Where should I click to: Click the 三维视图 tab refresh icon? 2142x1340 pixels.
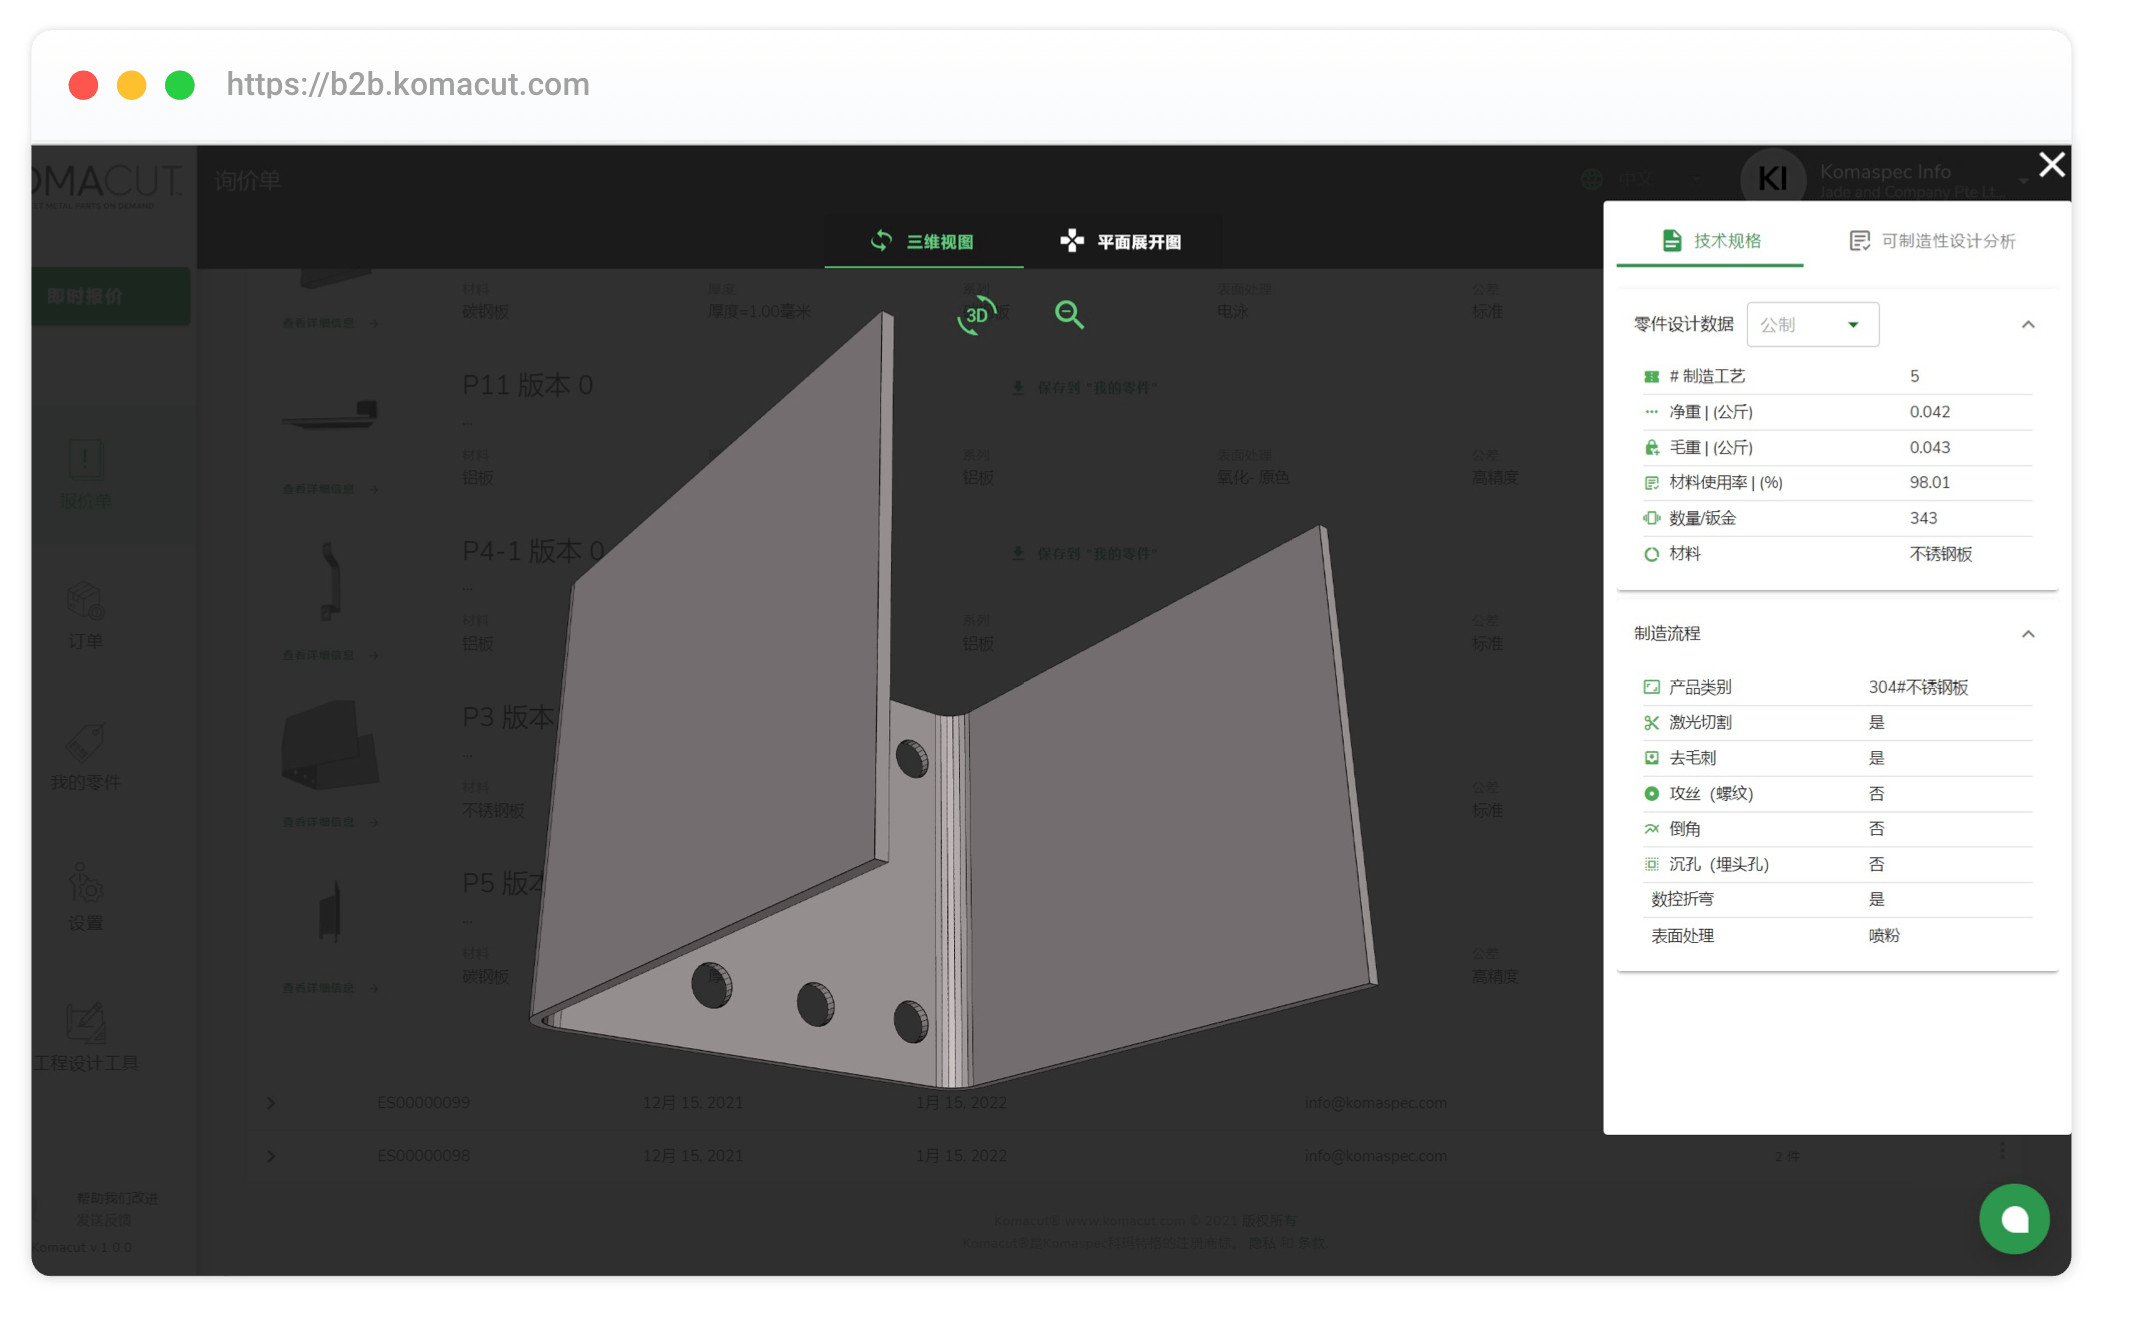click(881, 240)
